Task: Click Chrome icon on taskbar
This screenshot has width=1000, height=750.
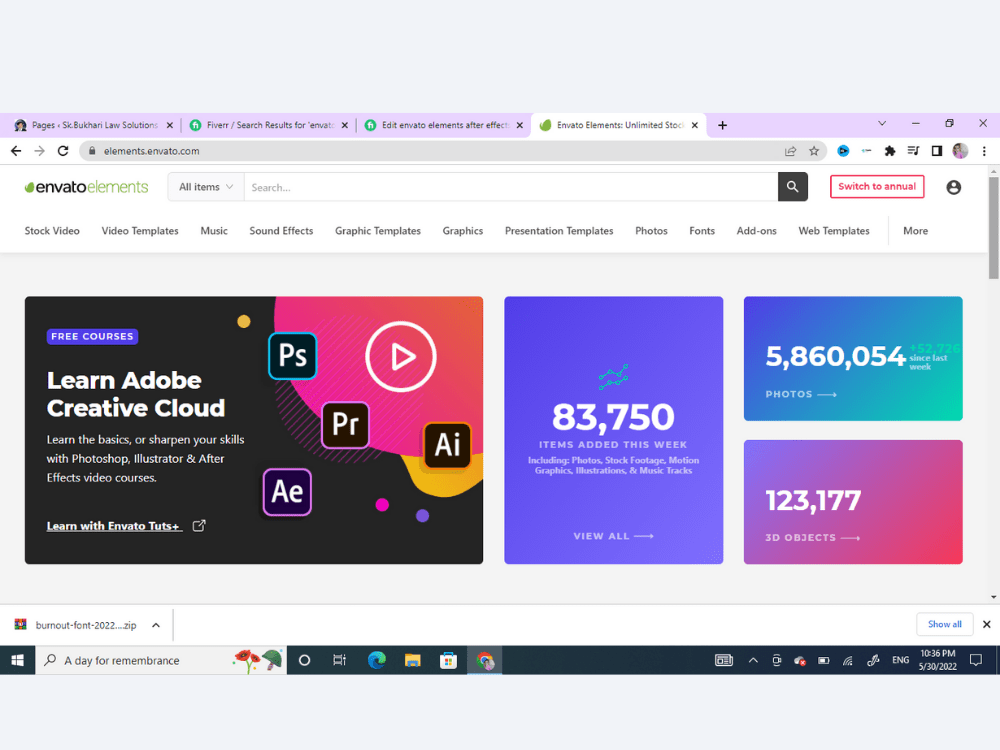Action: click(485, 660)
